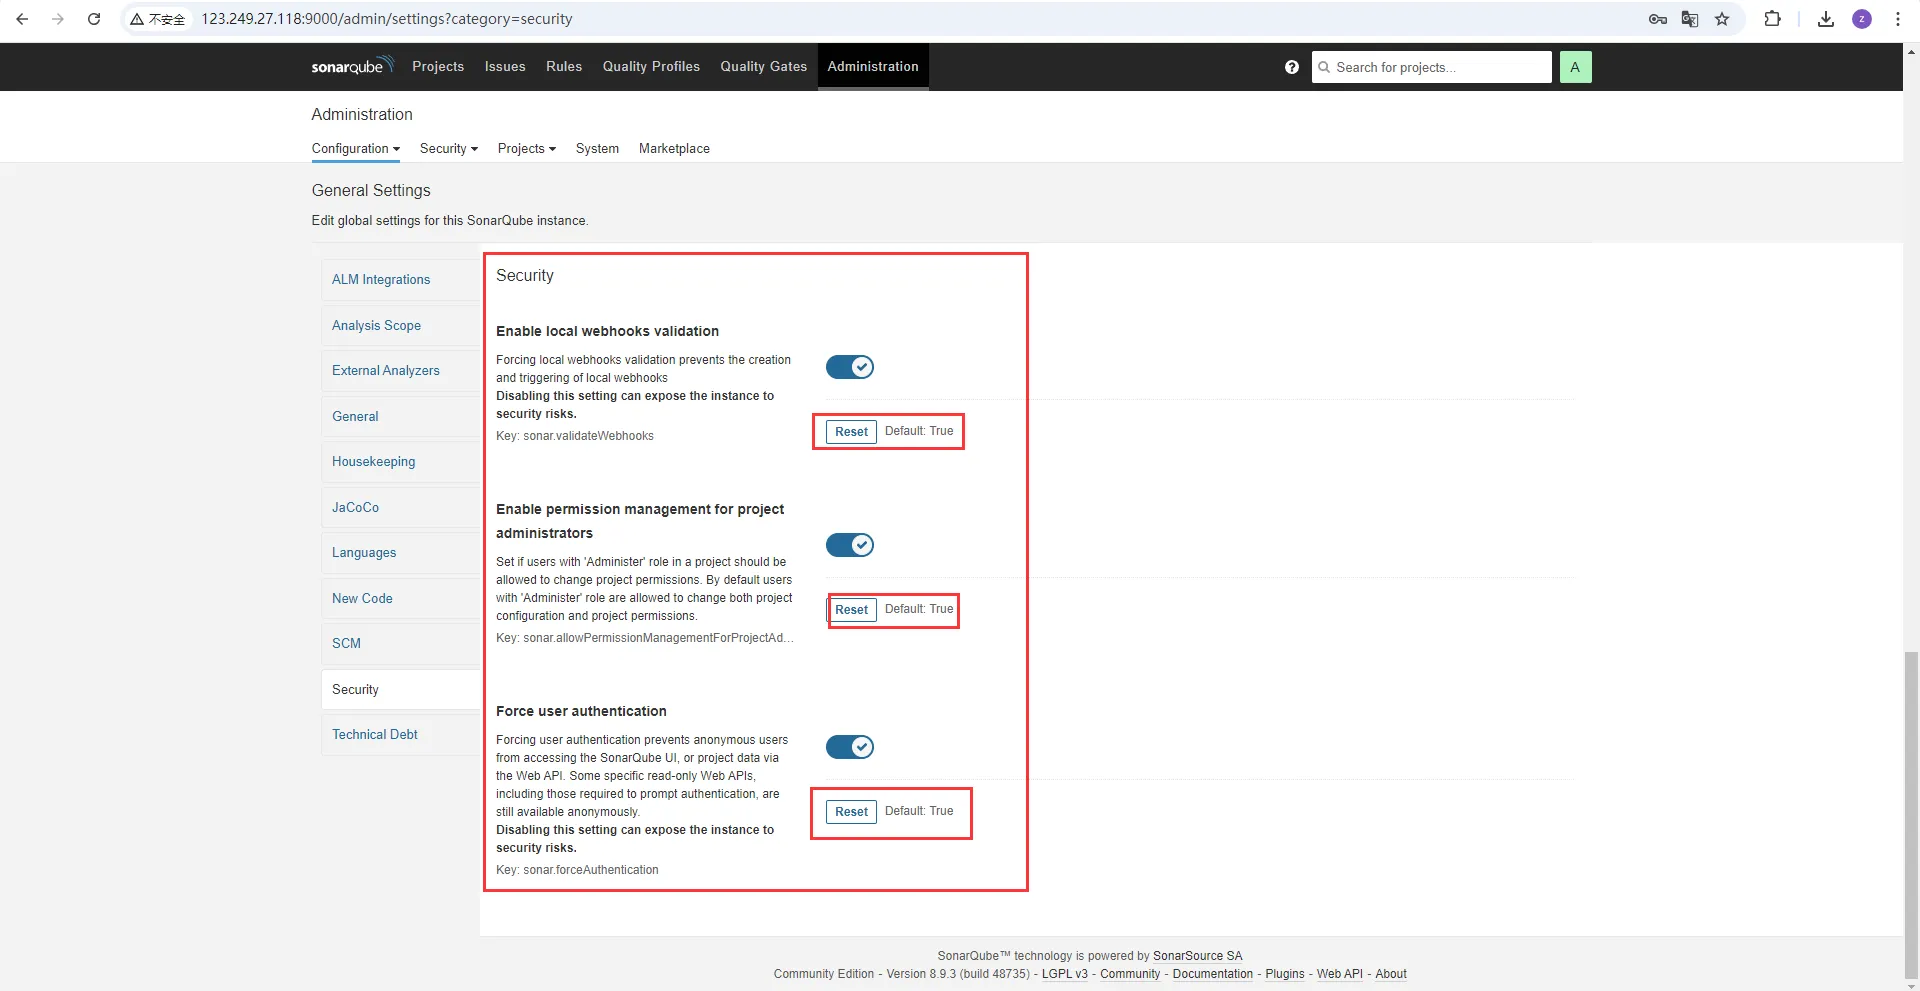Open the Documentation footer link
This screenshot has height=991, width=1920.
pos(1212,974)
